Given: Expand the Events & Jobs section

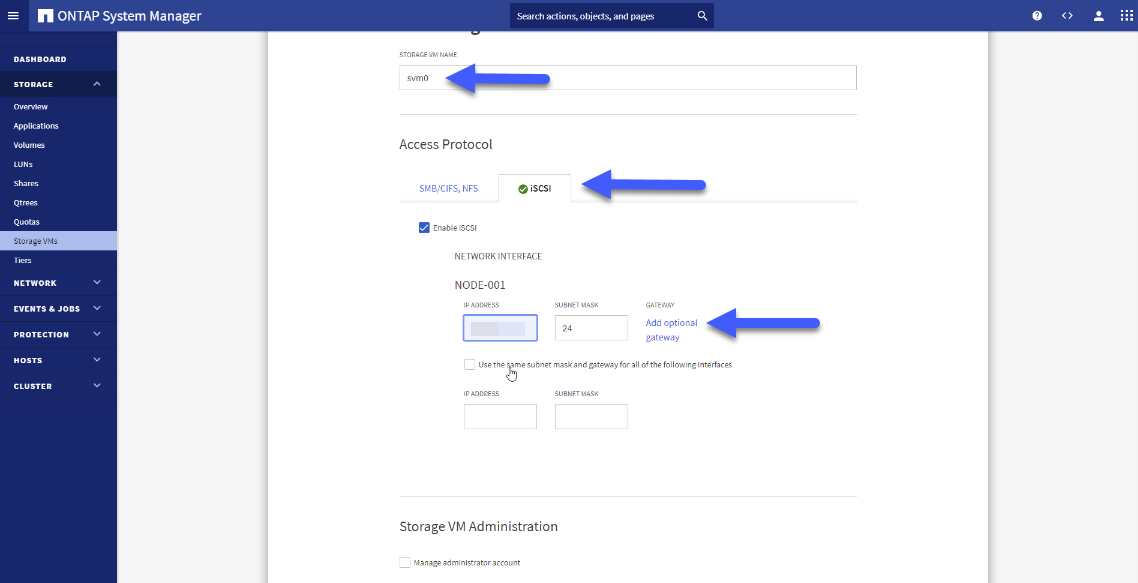Looking at the screenshot, I should click(97, 309).
